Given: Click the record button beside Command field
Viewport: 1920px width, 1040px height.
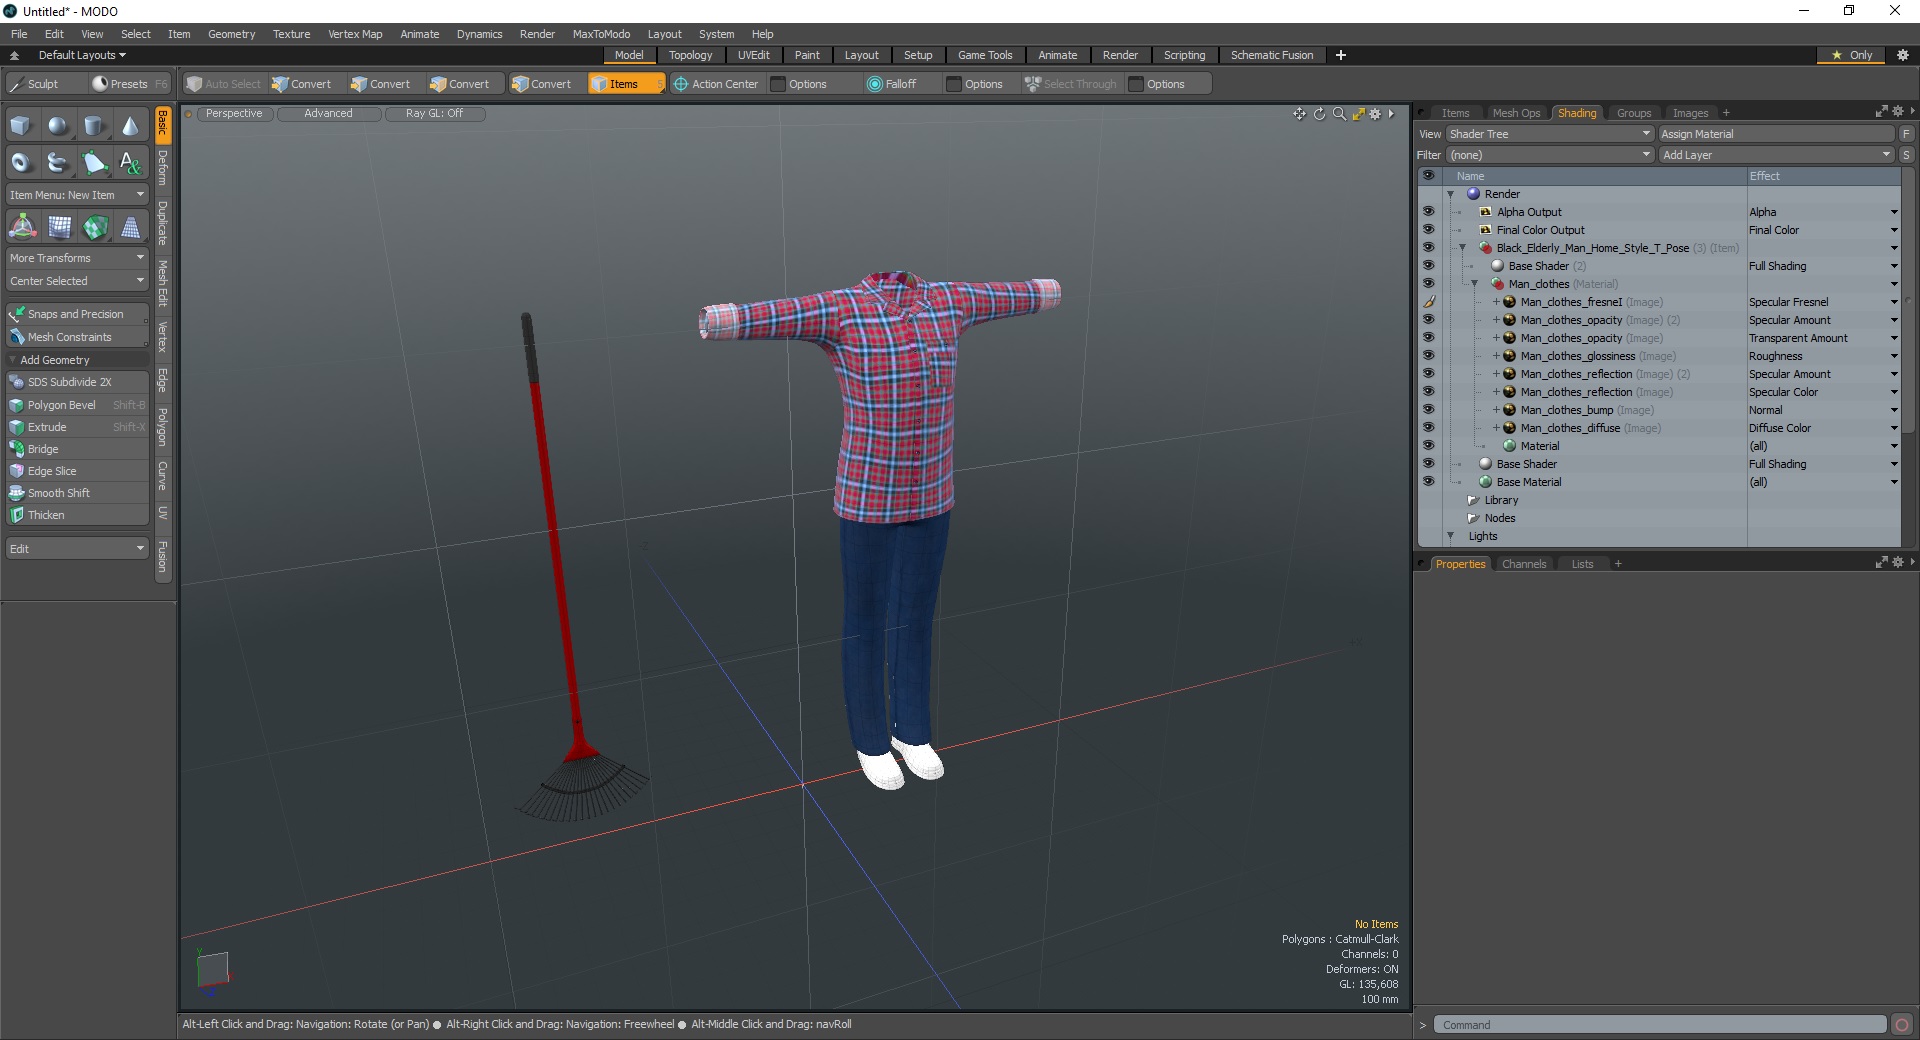Looking at the screenshot, I should 1902,1024.
